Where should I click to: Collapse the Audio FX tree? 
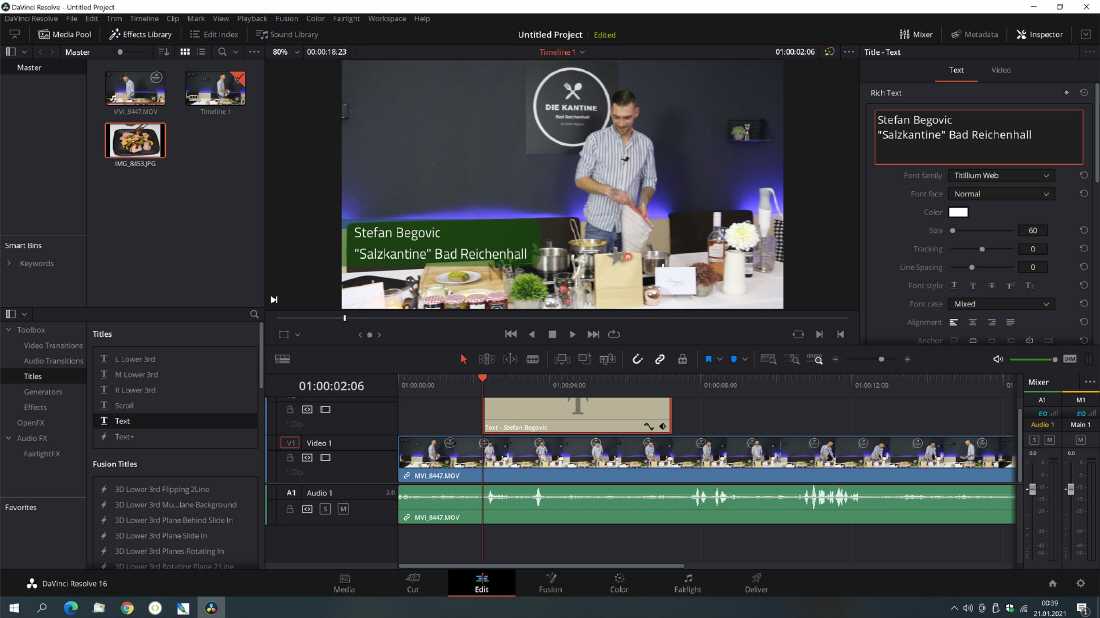point(9,438)
